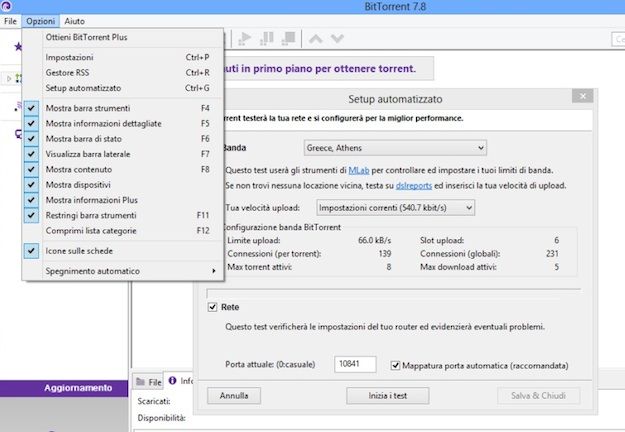Click the Scaricati label
The image size is (625, 432).
pyautogui.click(x=154, y=401)
